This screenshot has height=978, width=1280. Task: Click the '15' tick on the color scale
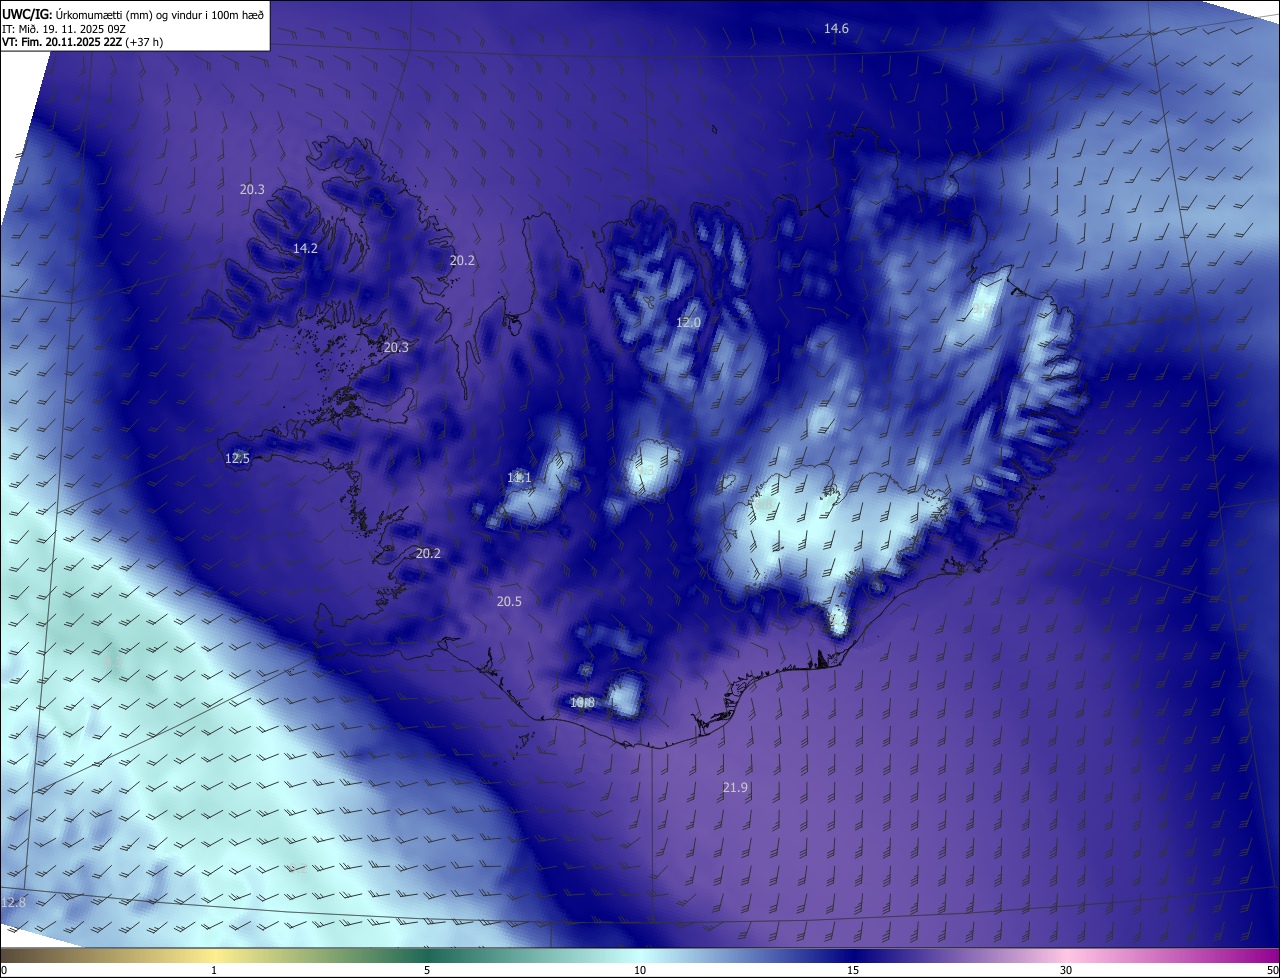(x=853, y=970)
